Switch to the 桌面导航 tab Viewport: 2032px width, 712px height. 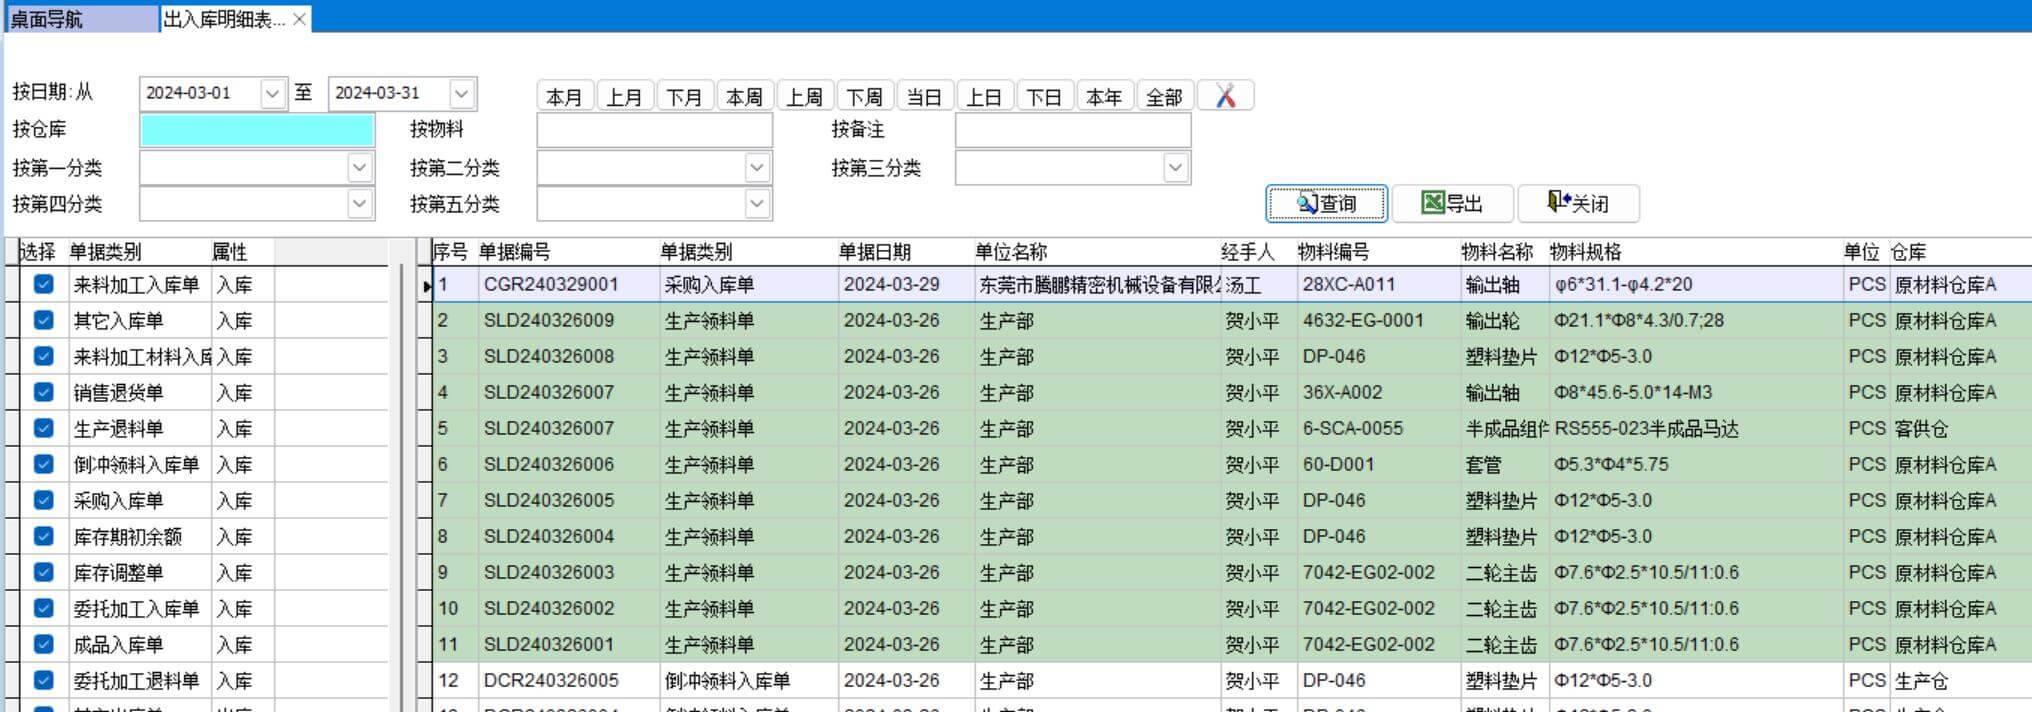click(80, 19)
